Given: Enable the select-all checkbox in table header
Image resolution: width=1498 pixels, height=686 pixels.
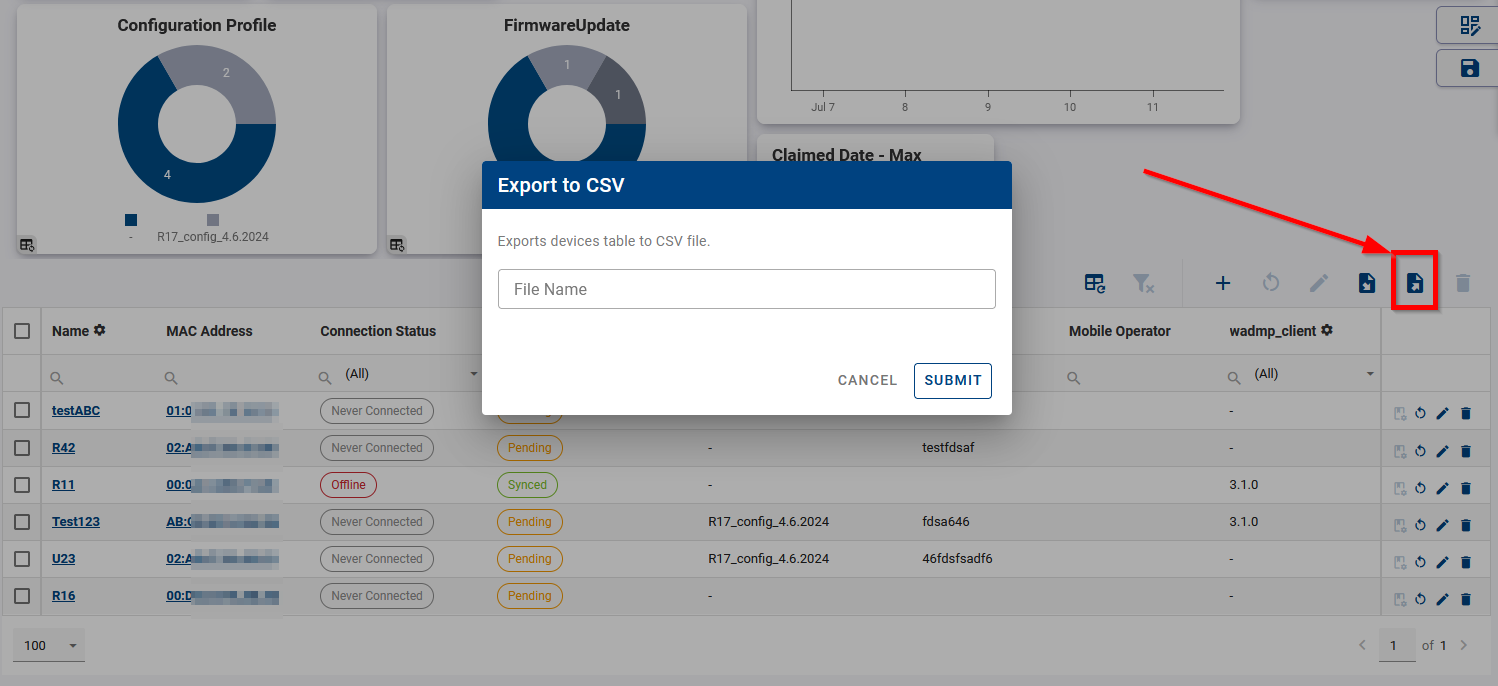Looking at the screenshot, I should point(22,330).
